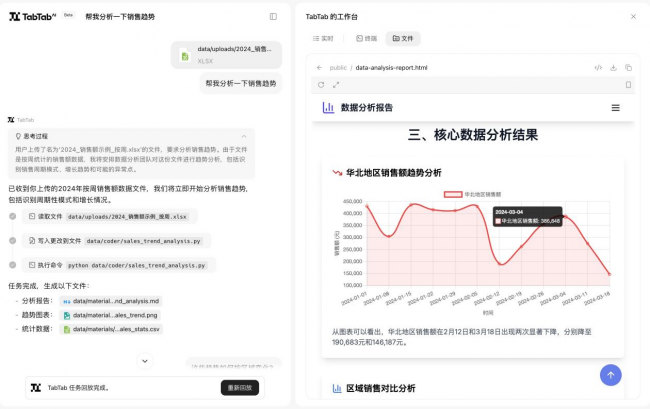650x409 pixels.
Task: Download the data-analysis-report.html file
Action: 613,68
